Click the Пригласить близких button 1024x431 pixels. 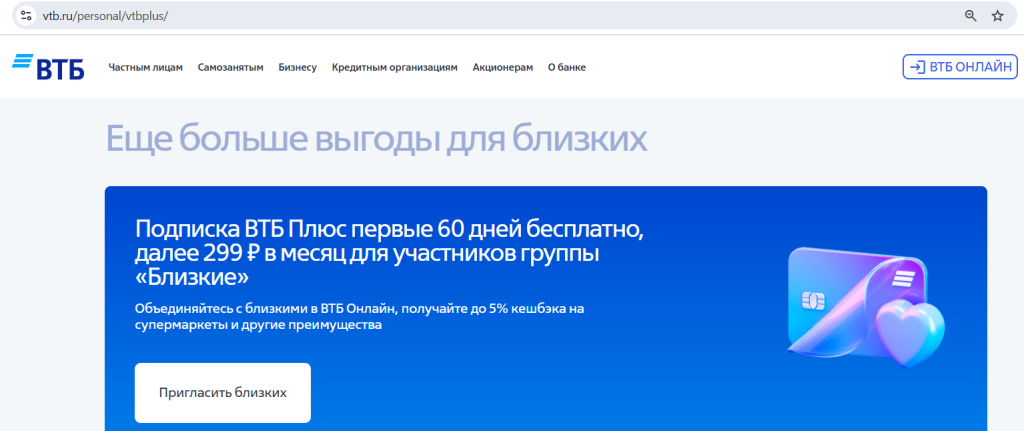coord(223,393)
